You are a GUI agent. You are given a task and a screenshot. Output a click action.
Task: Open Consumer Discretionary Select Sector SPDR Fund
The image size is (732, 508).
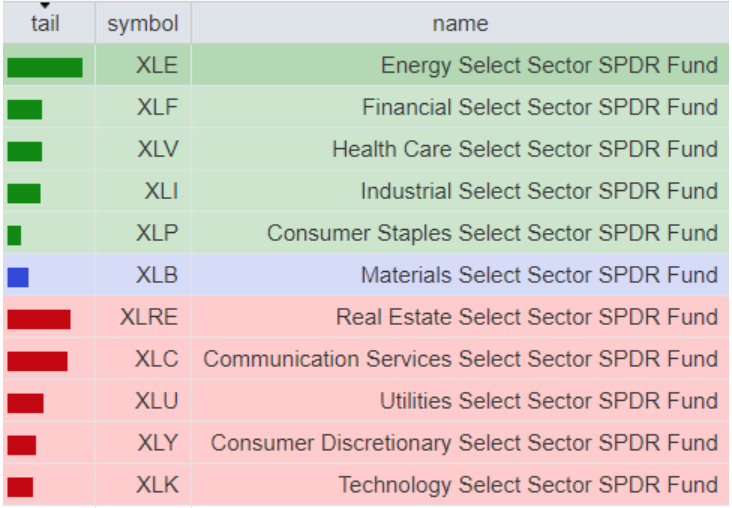pos(464,444)
